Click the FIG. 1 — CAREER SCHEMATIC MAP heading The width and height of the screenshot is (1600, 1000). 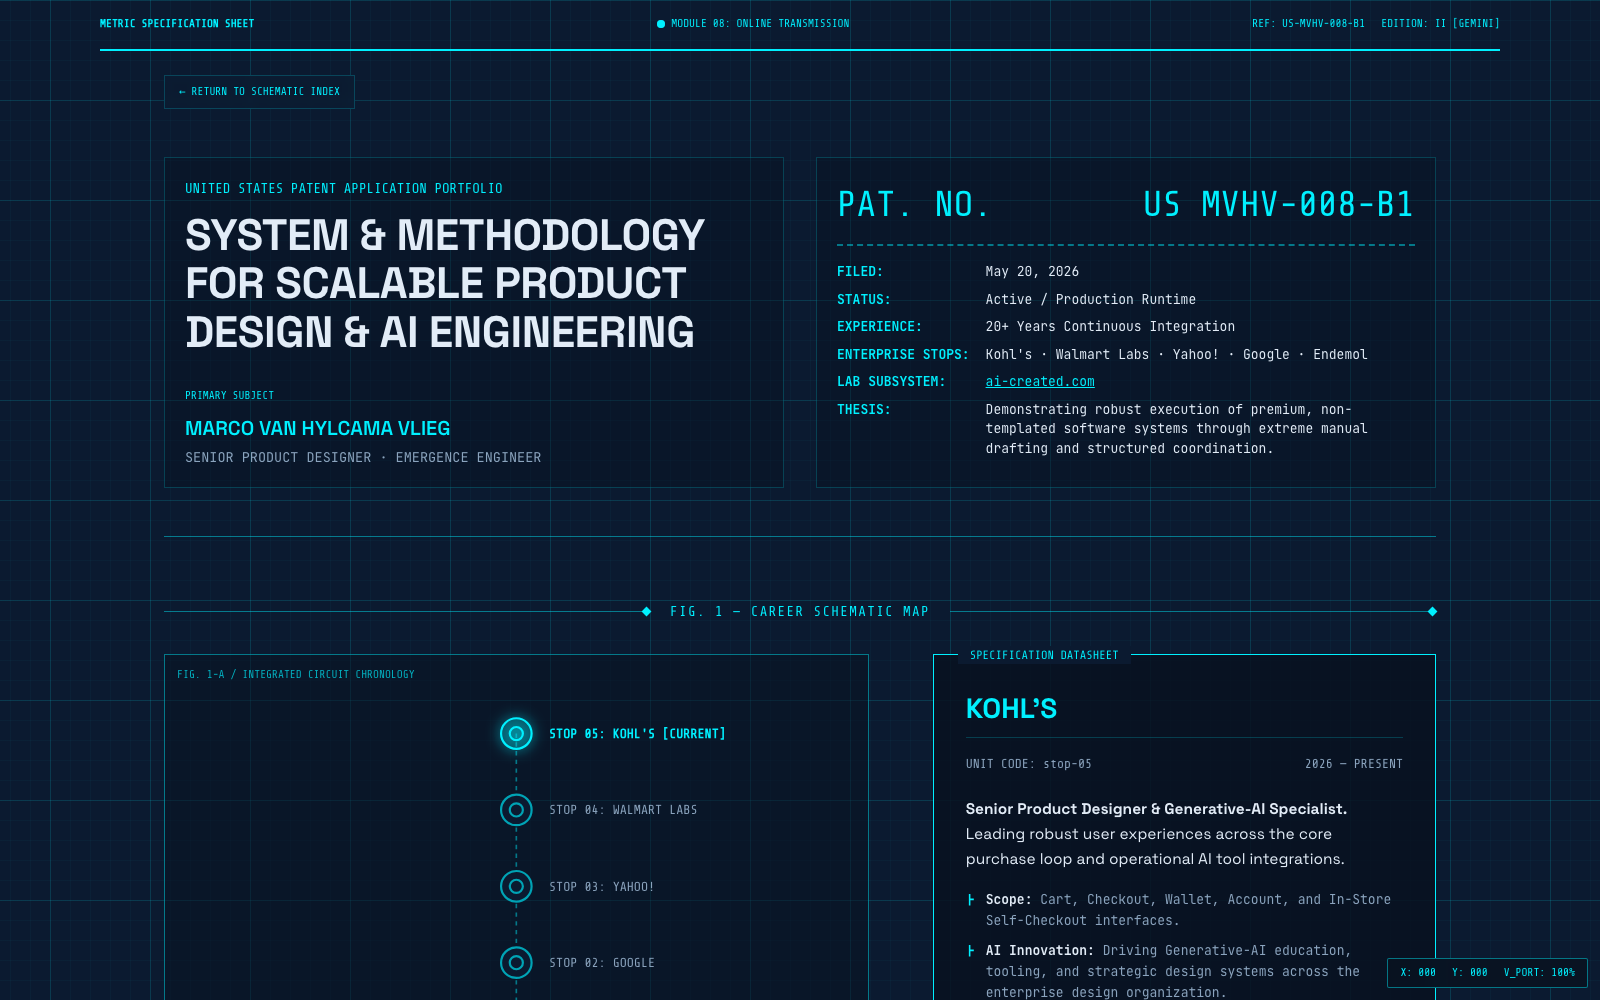(x=800, y=612)
